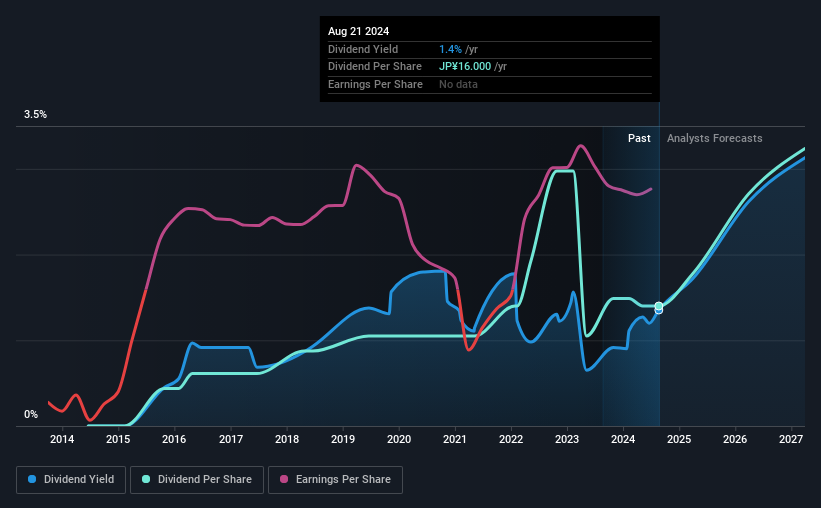Viewport: 821px width, 508px height.
Task: Click the pink Earnings Per Share legend dot
Action: [x=284, y=479]
